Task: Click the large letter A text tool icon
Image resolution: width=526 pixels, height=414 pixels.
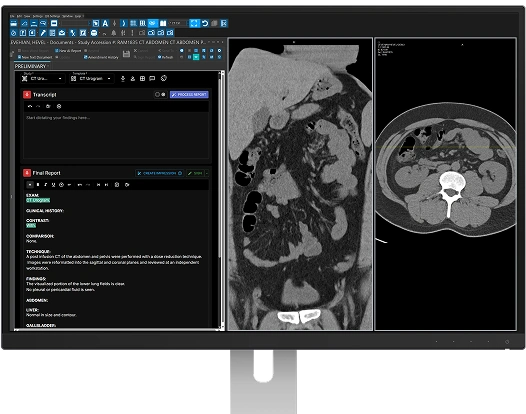Action: tap(105, 23)
